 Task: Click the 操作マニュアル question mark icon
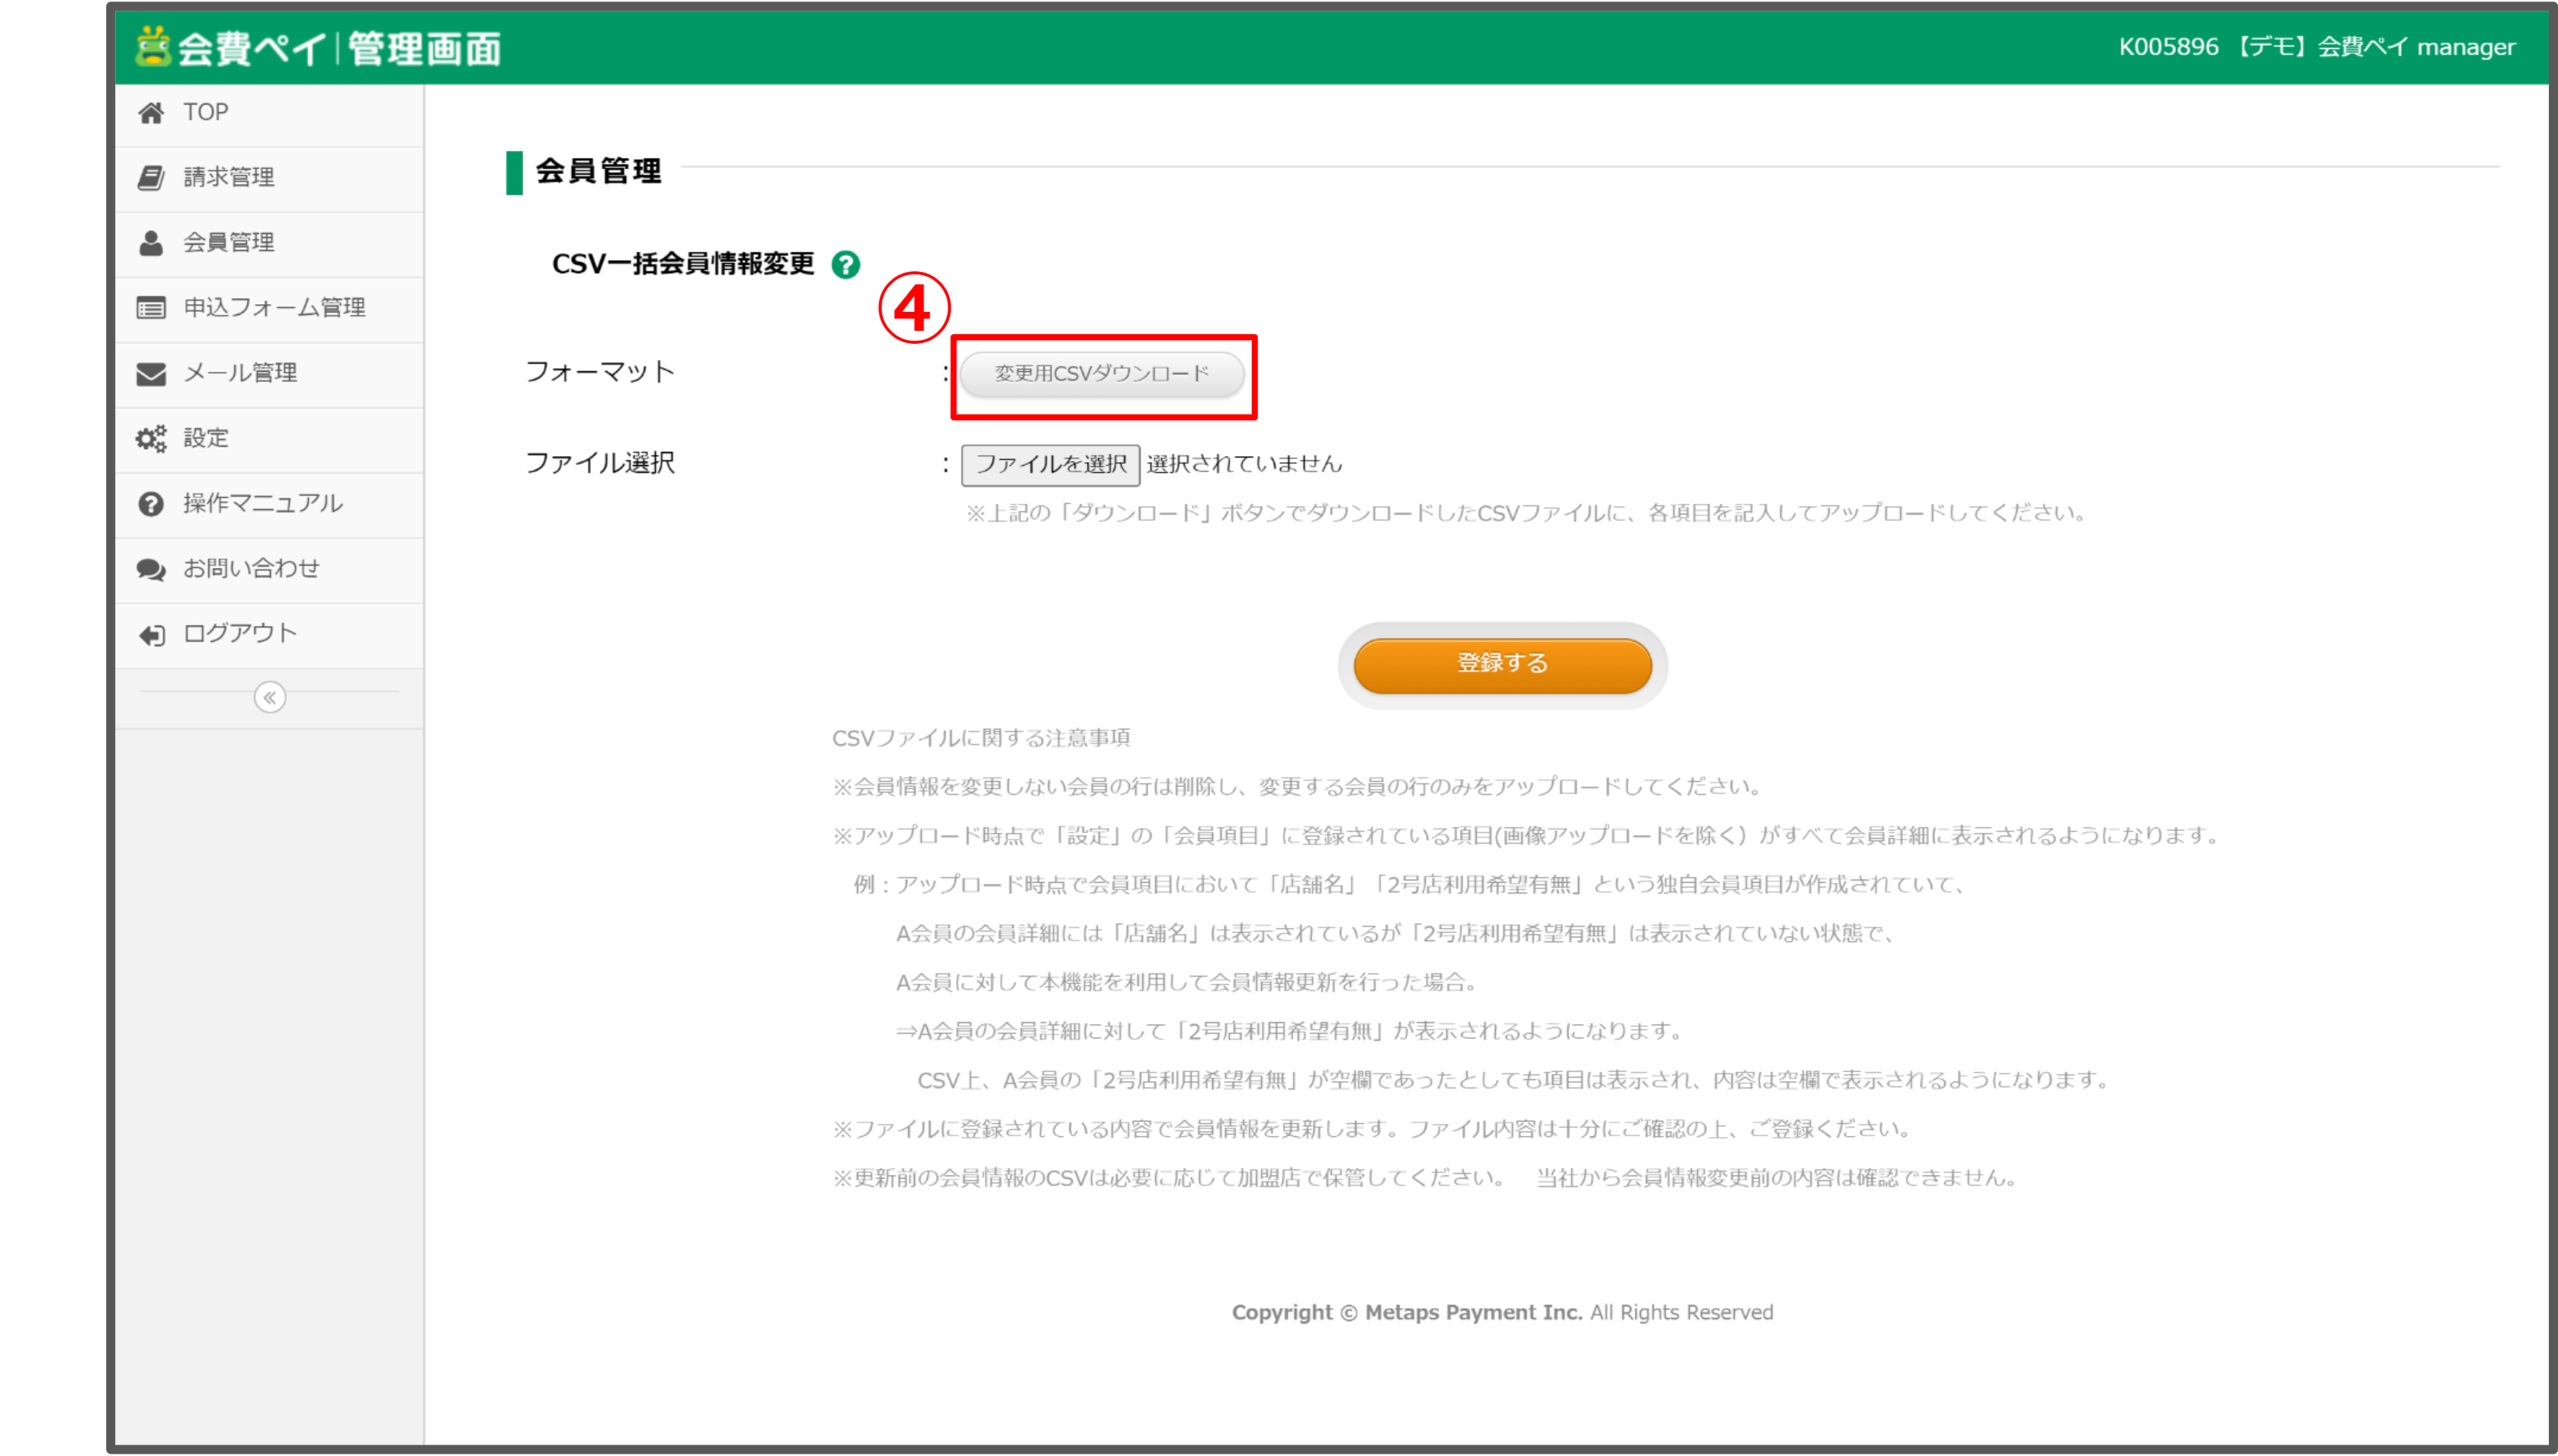pyautogui.click(x=151, y=504)
